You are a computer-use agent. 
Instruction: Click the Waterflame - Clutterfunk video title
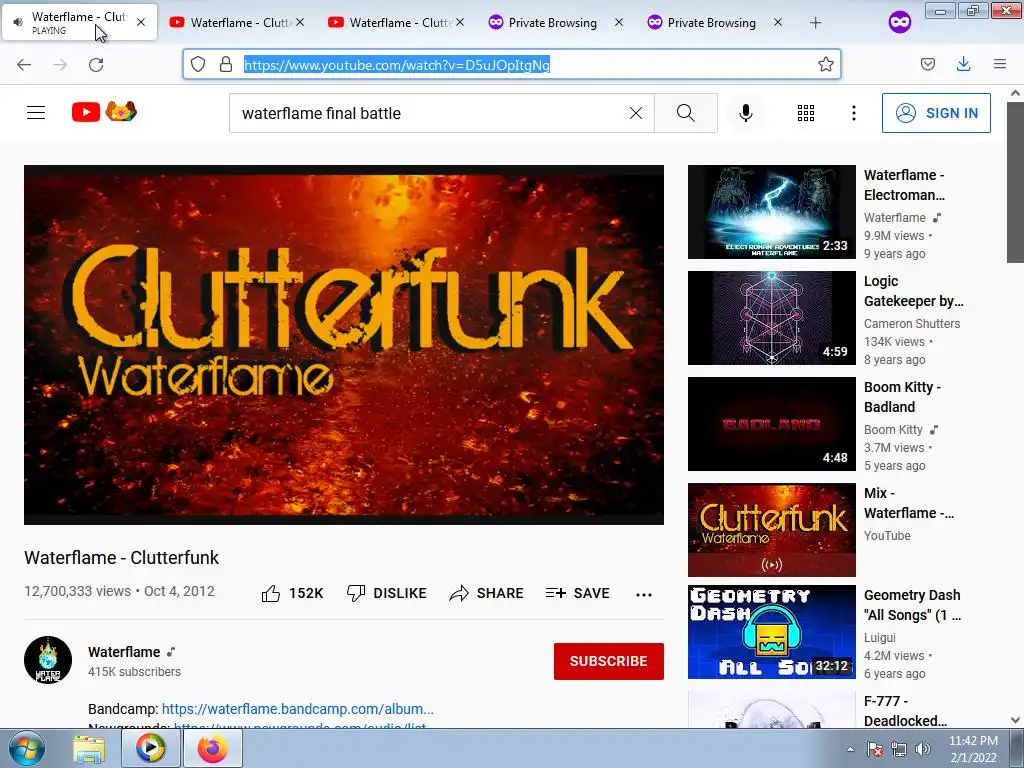click(121, 558)
